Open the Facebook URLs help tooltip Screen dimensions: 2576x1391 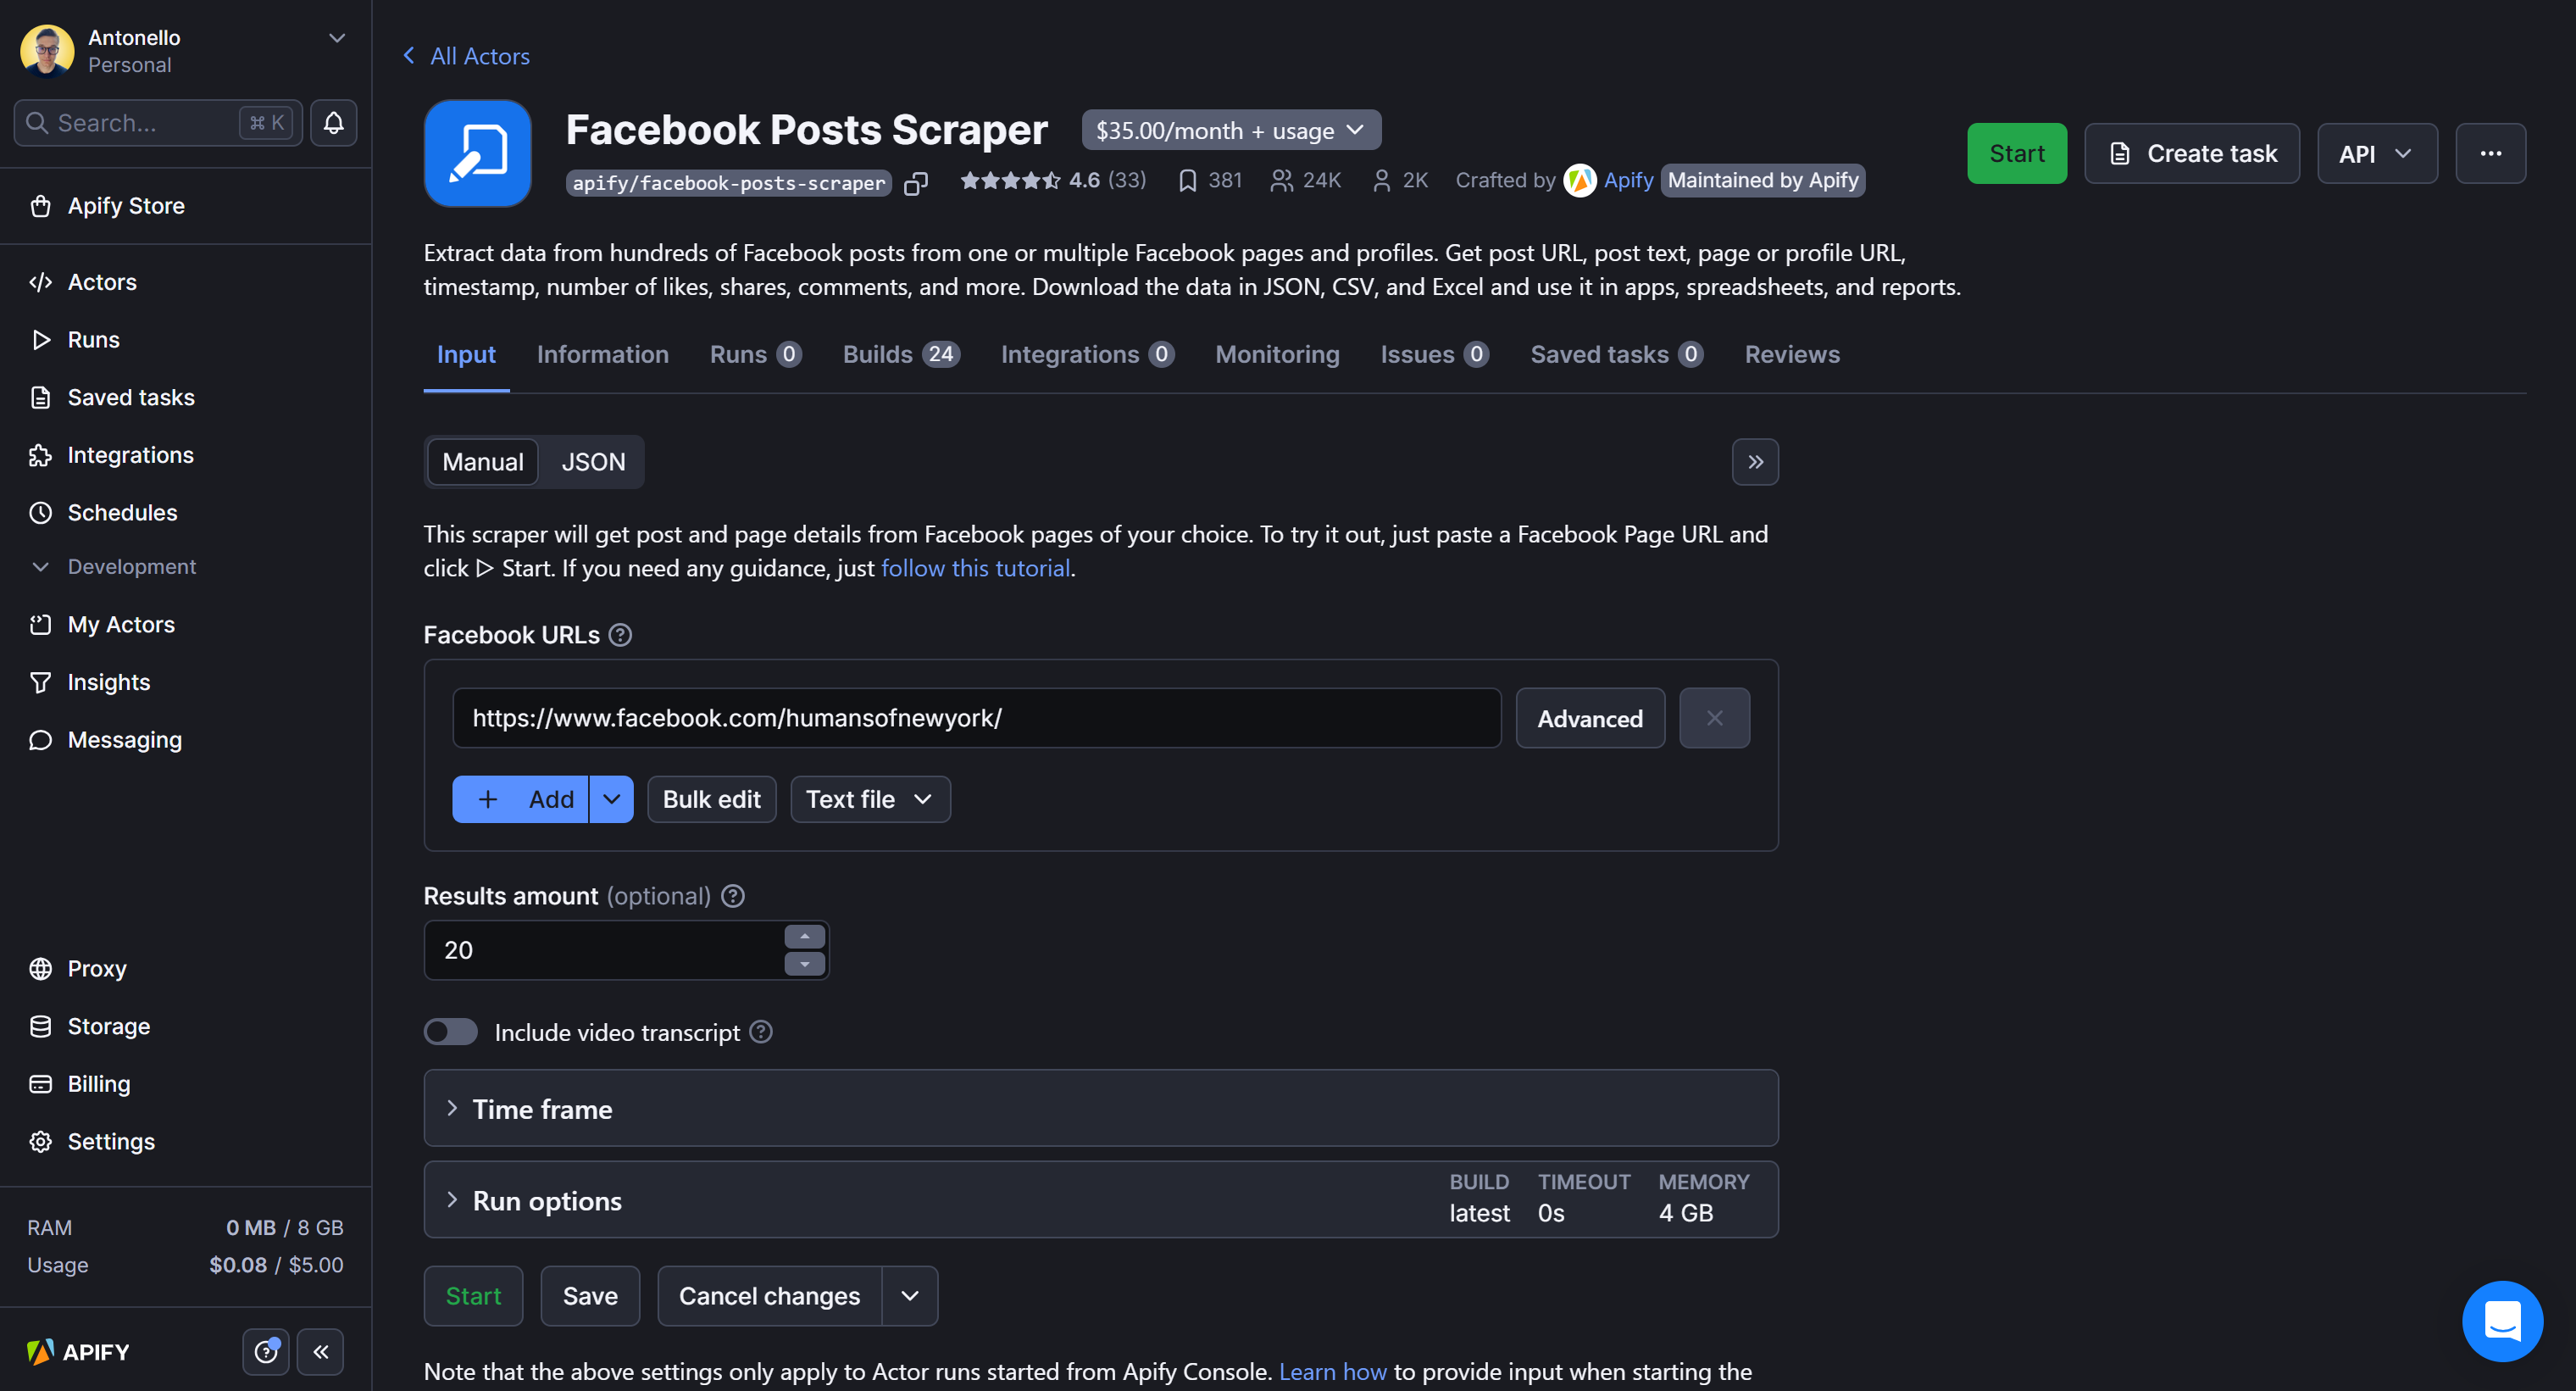(620, 634)
